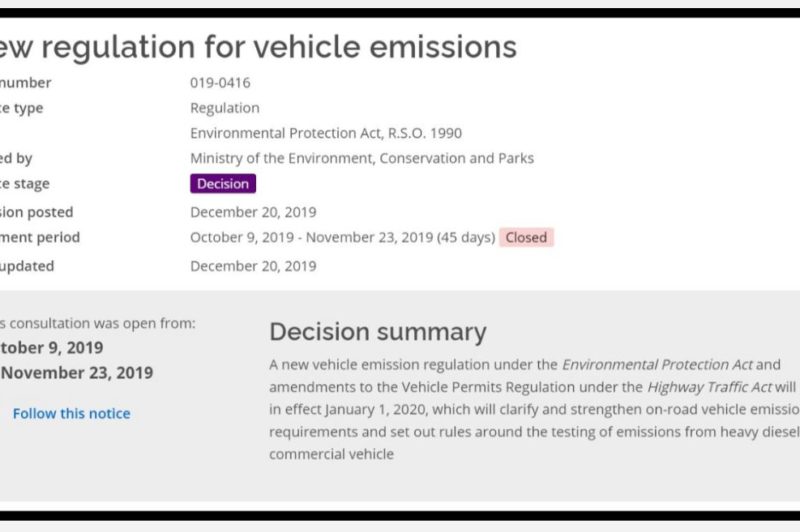Click Ministry of the Environment, Conservation and Parks
Screen dimensions: 800x532
pyautogui.click(x=361, y=158)
